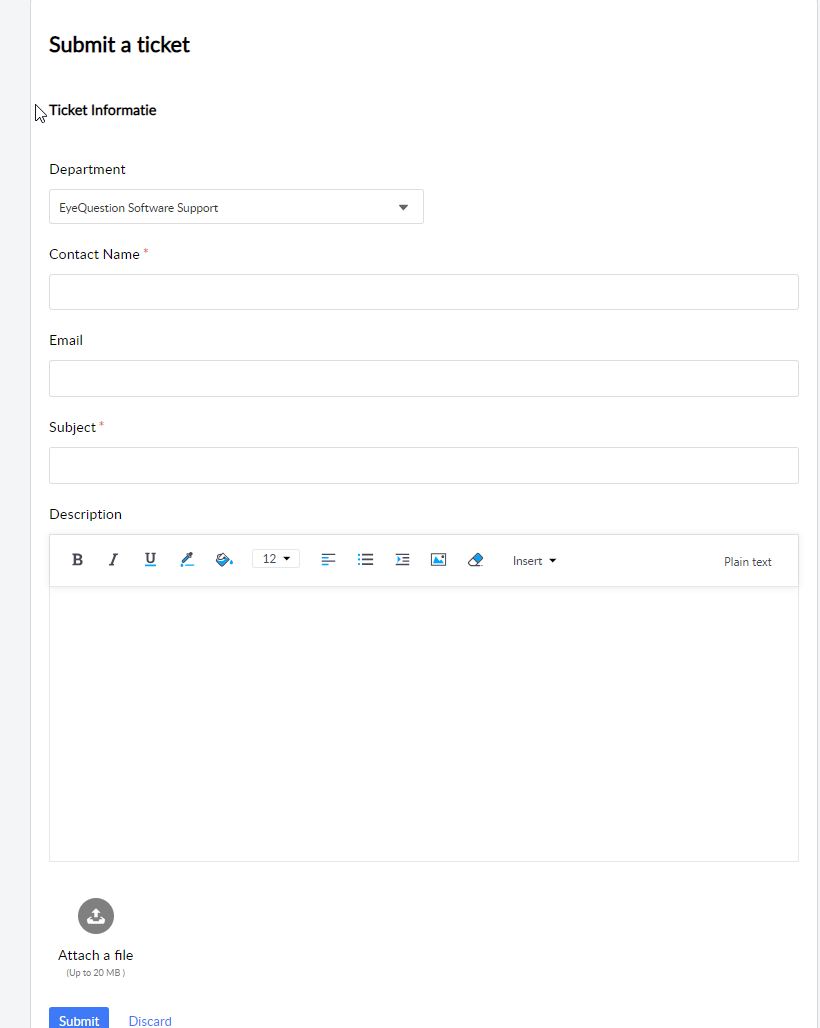Toggle bold formatting in the description editor
Screen dimensions: 820x1028
[77, 560]
